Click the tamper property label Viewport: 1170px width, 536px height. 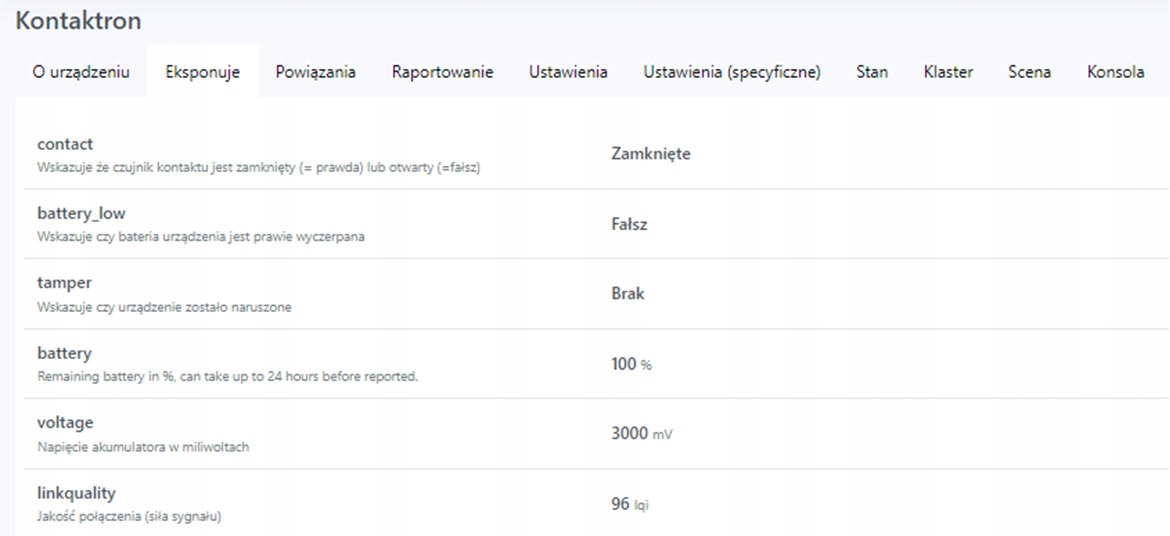63,284
